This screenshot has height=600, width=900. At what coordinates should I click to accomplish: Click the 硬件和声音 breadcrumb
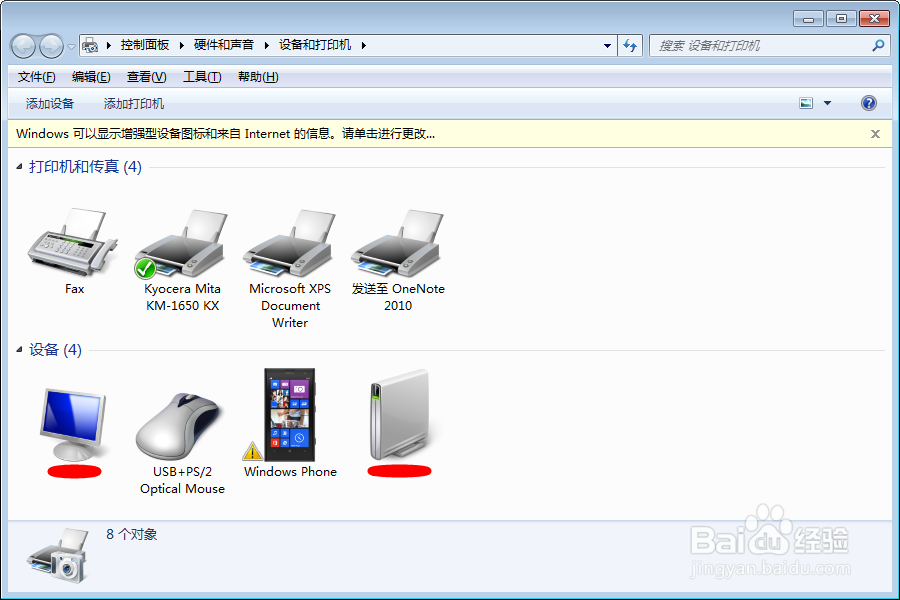click(x=224, y=45)
